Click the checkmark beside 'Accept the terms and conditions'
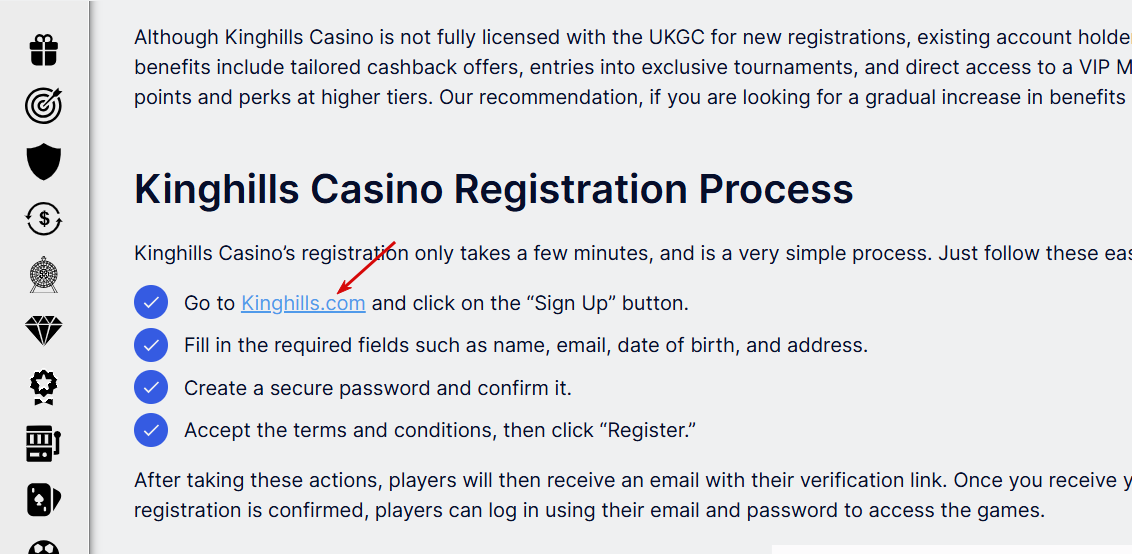 tap(150, 430)
